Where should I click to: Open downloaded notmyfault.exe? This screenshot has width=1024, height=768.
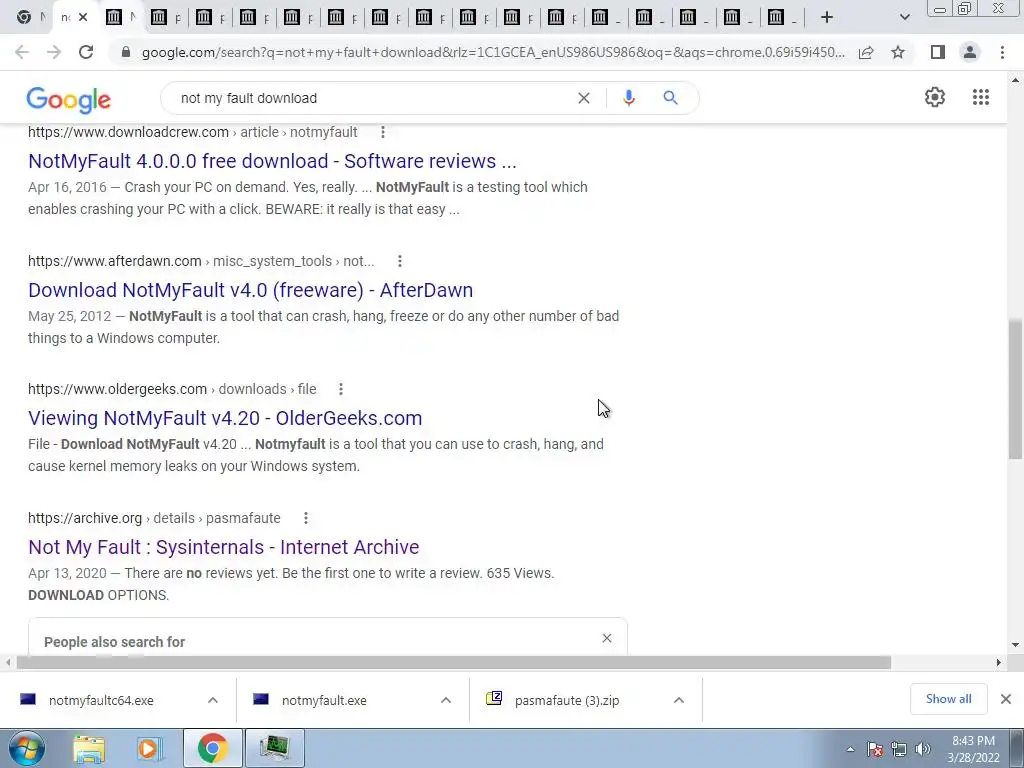[324, 701]
